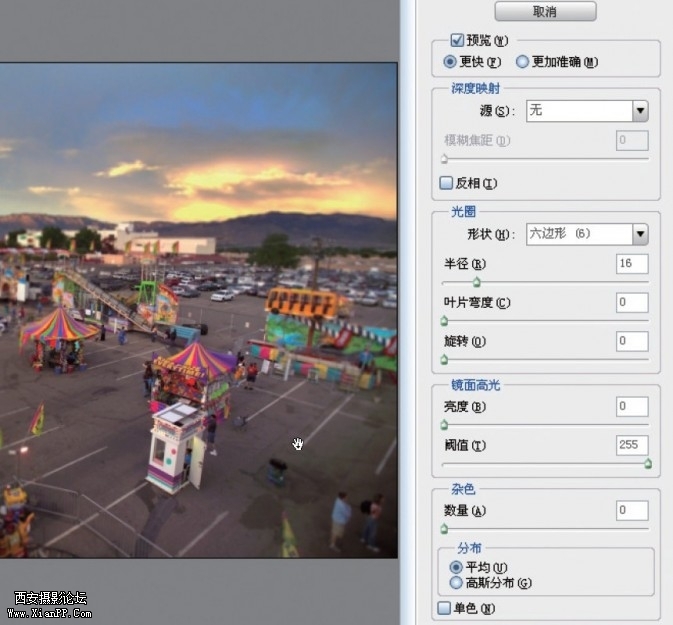This screenshot has width=673, height=625.
Task: Click the 叶片弯度 blade curvature field
Action: pyautogui.click(x=632, y=303)
